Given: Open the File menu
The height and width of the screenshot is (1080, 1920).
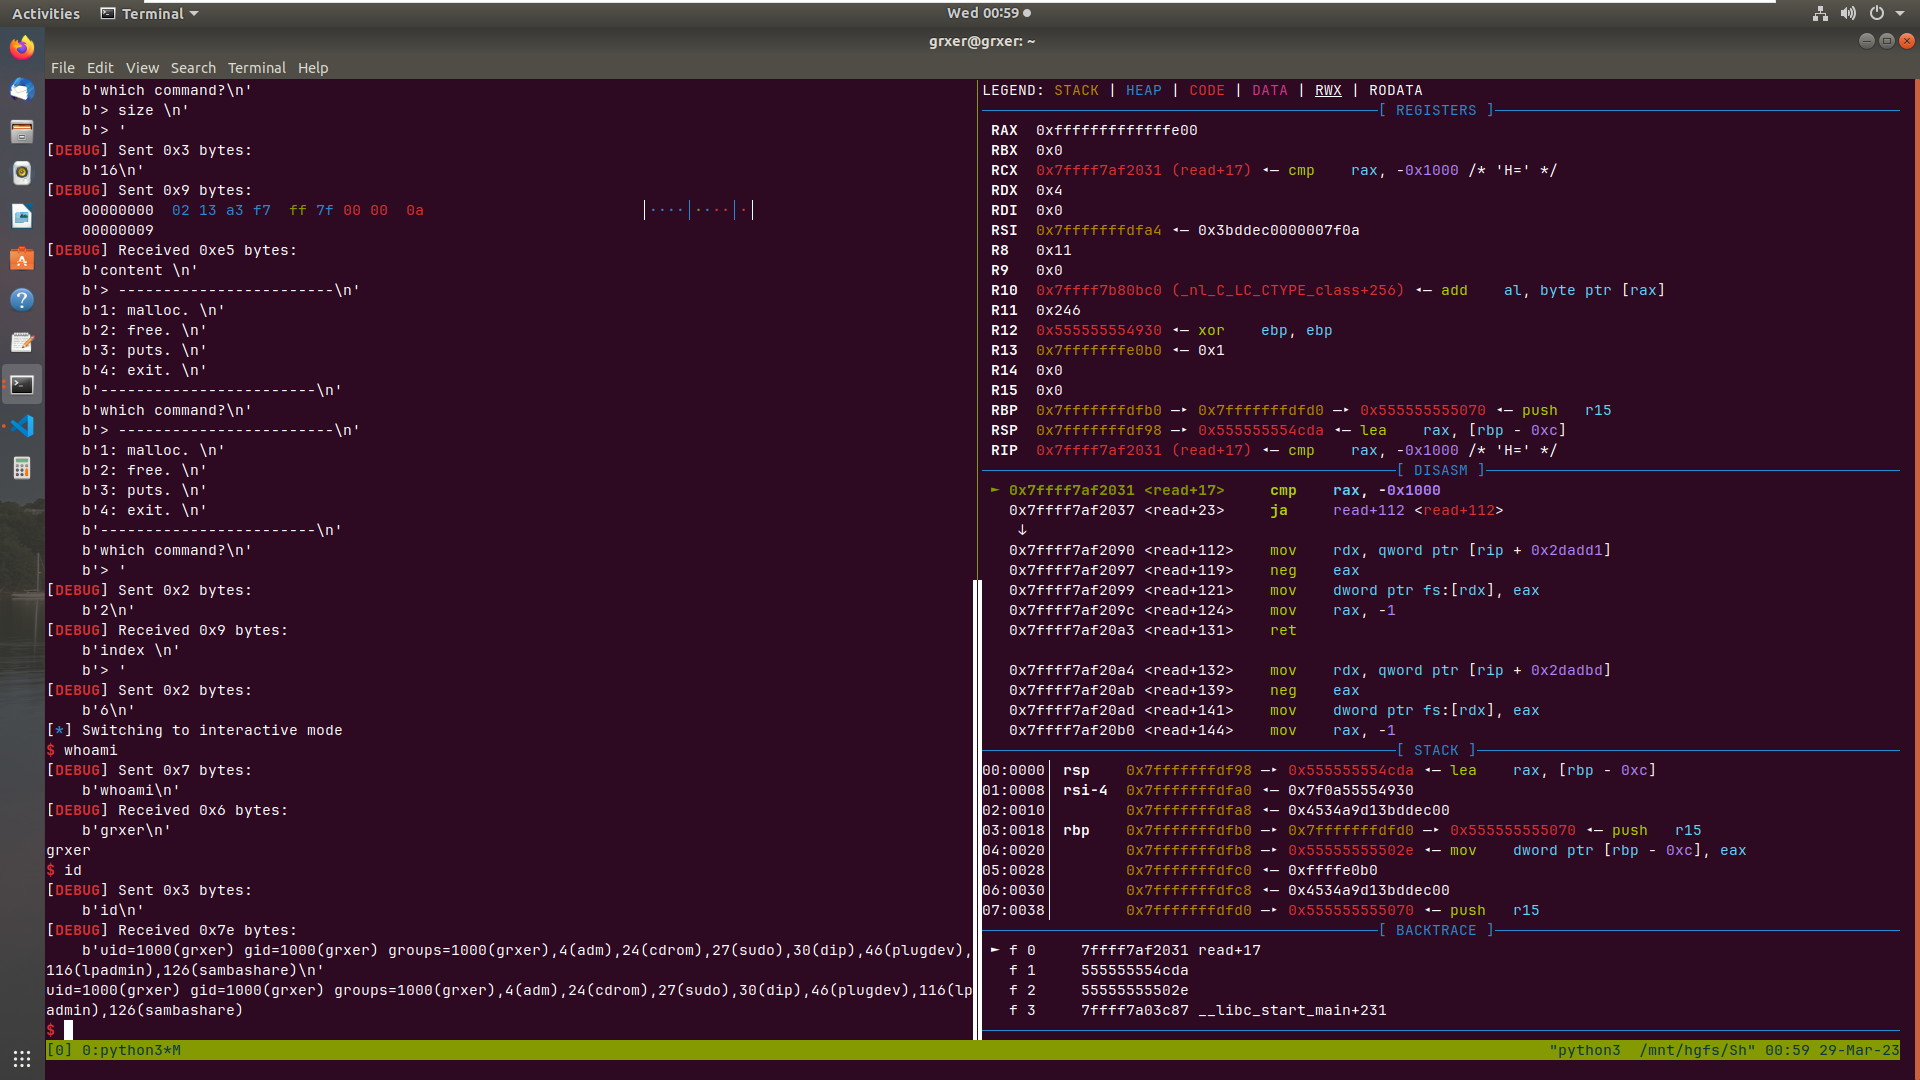Looking at the screenshot, I should [63, 68].
